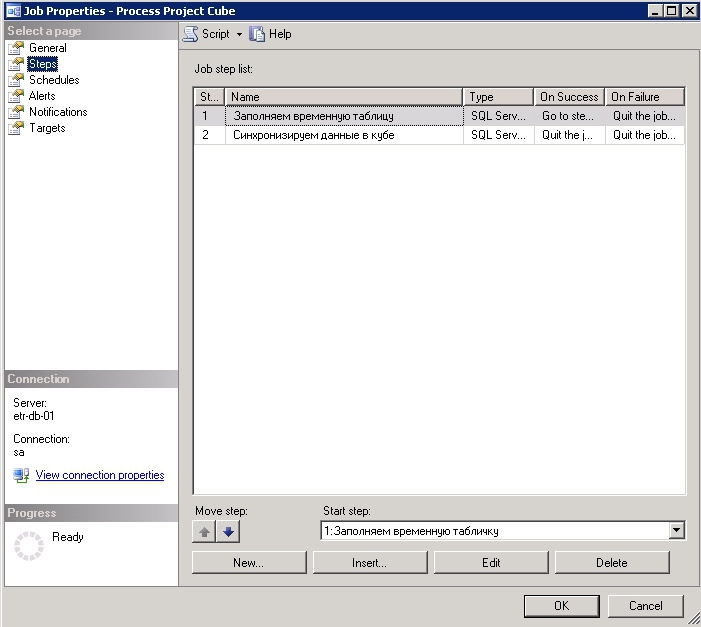Select the Steps page
This screenshot has width=701, height=627.
(42, 64)
